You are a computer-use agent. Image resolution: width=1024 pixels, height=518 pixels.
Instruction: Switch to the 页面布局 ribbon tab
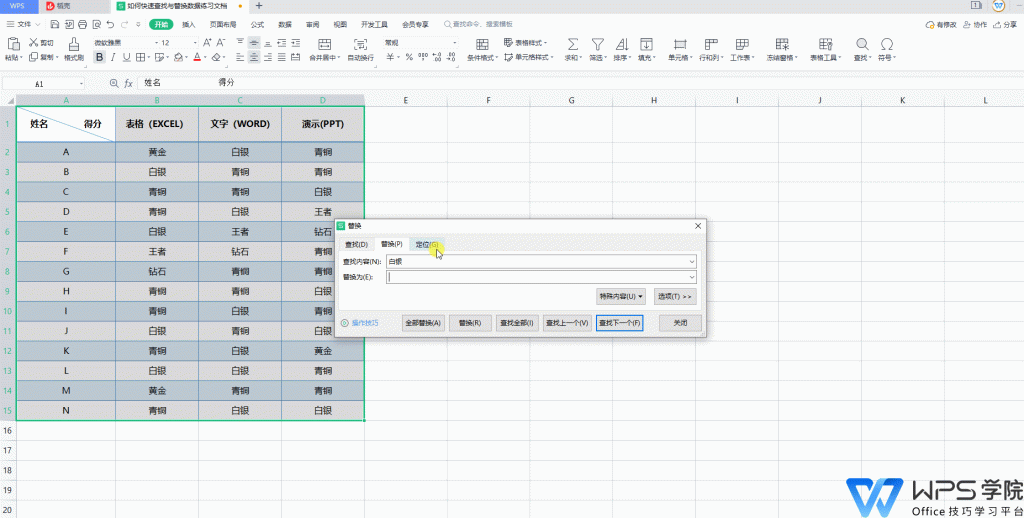(x=223, y=25)
